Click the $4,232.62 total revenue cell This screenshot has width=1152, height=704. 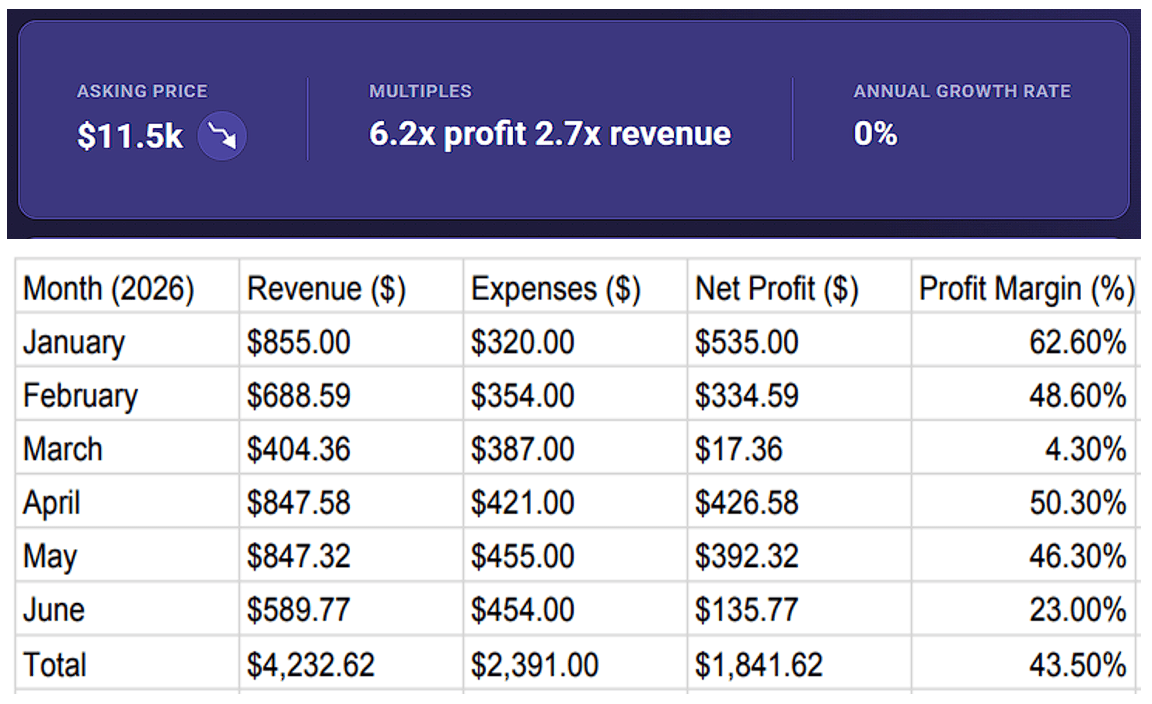tap(352, 664)
